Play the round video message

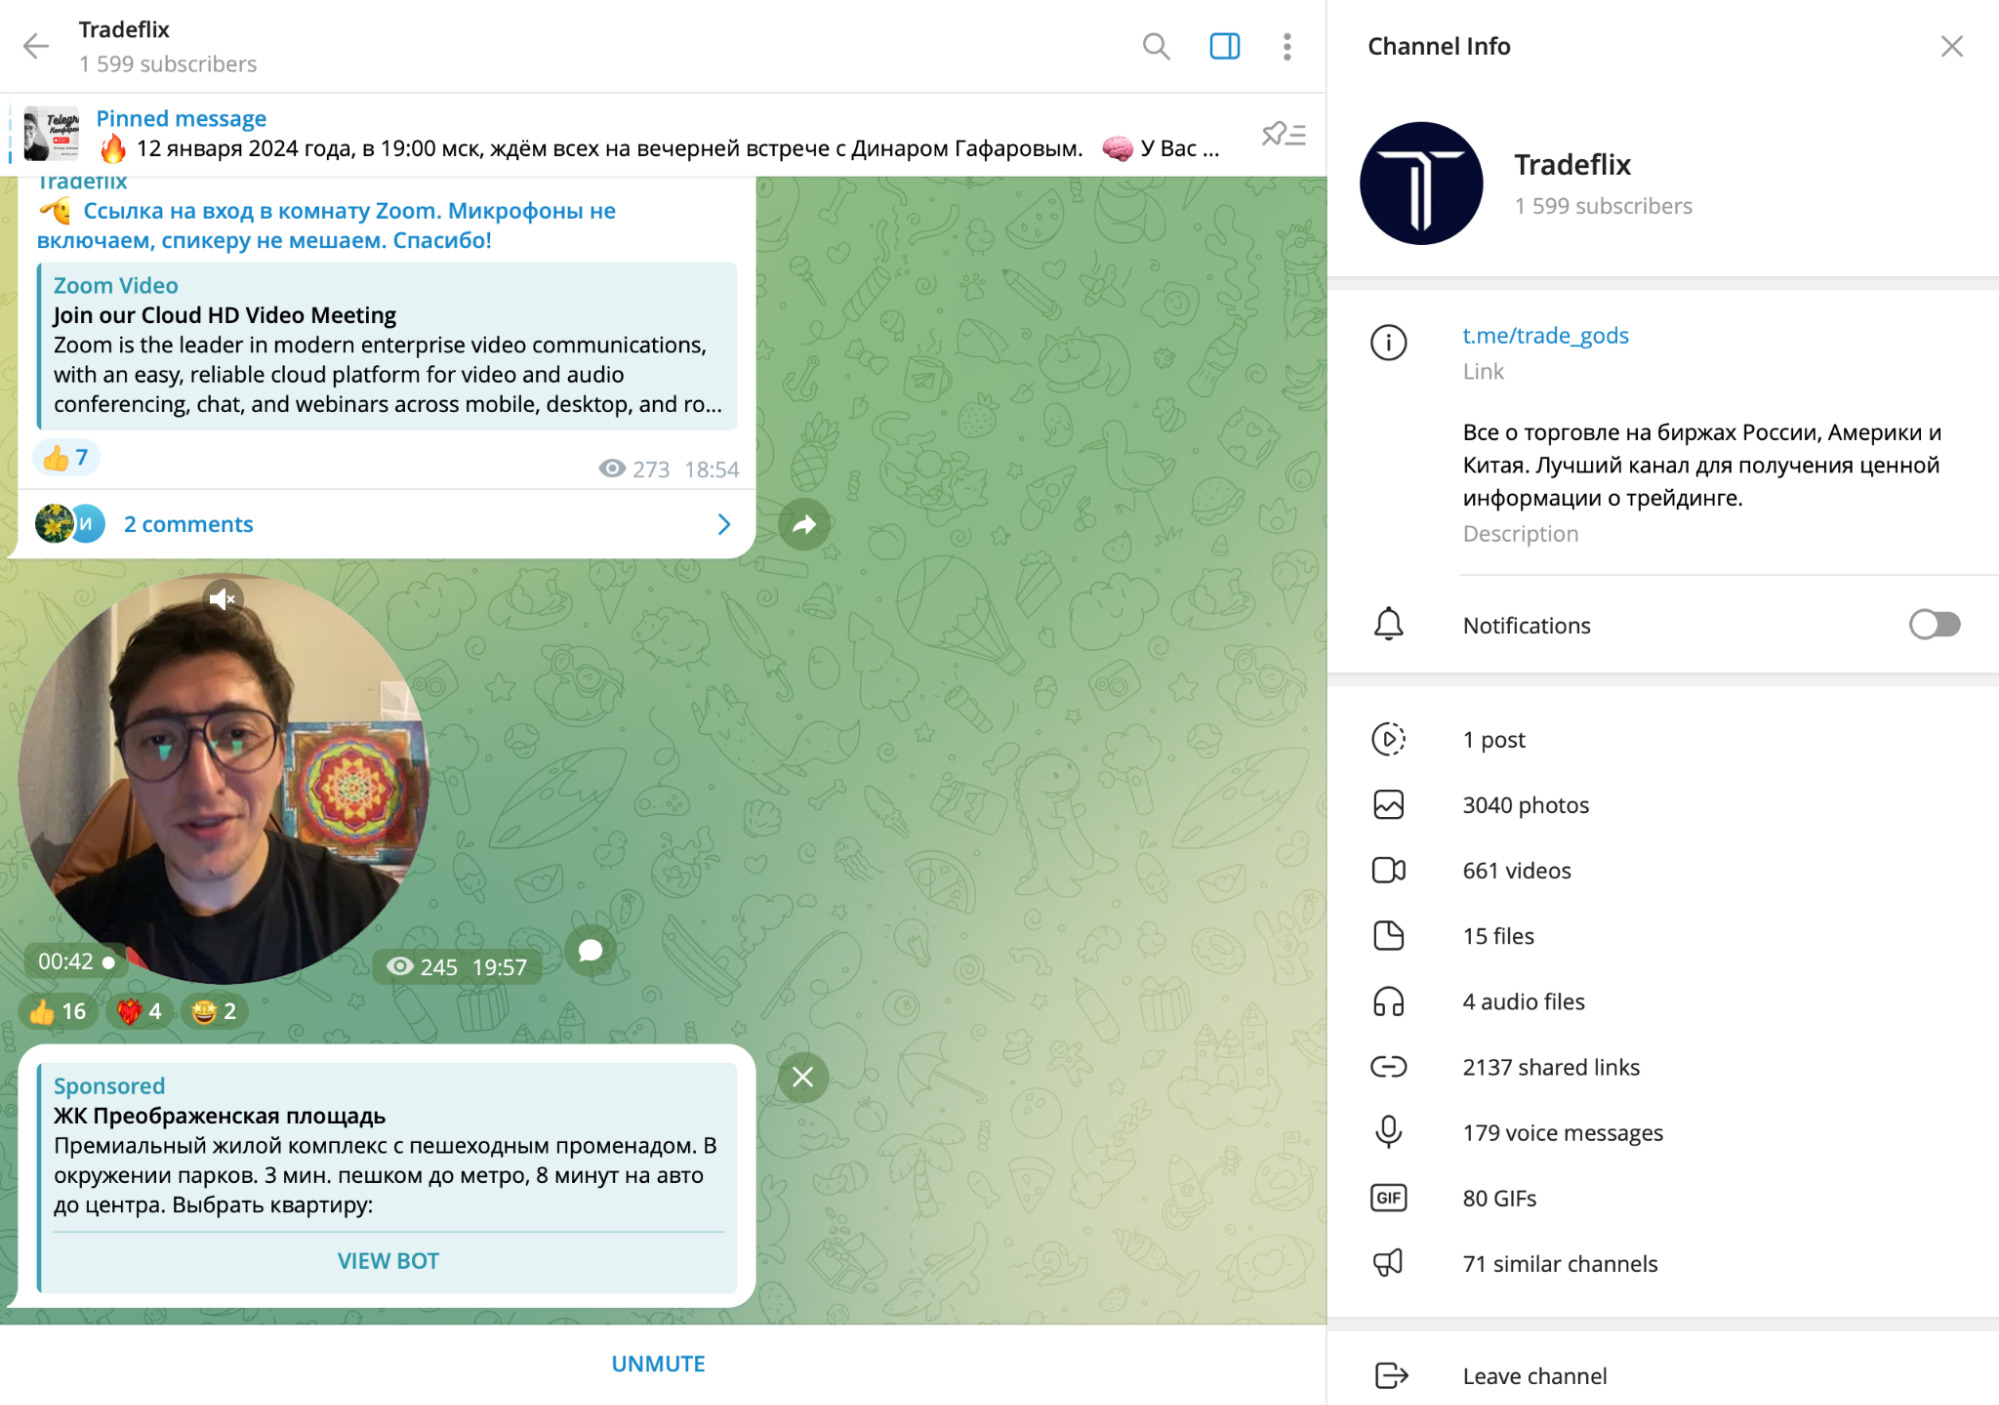click(x=224, y=778)
